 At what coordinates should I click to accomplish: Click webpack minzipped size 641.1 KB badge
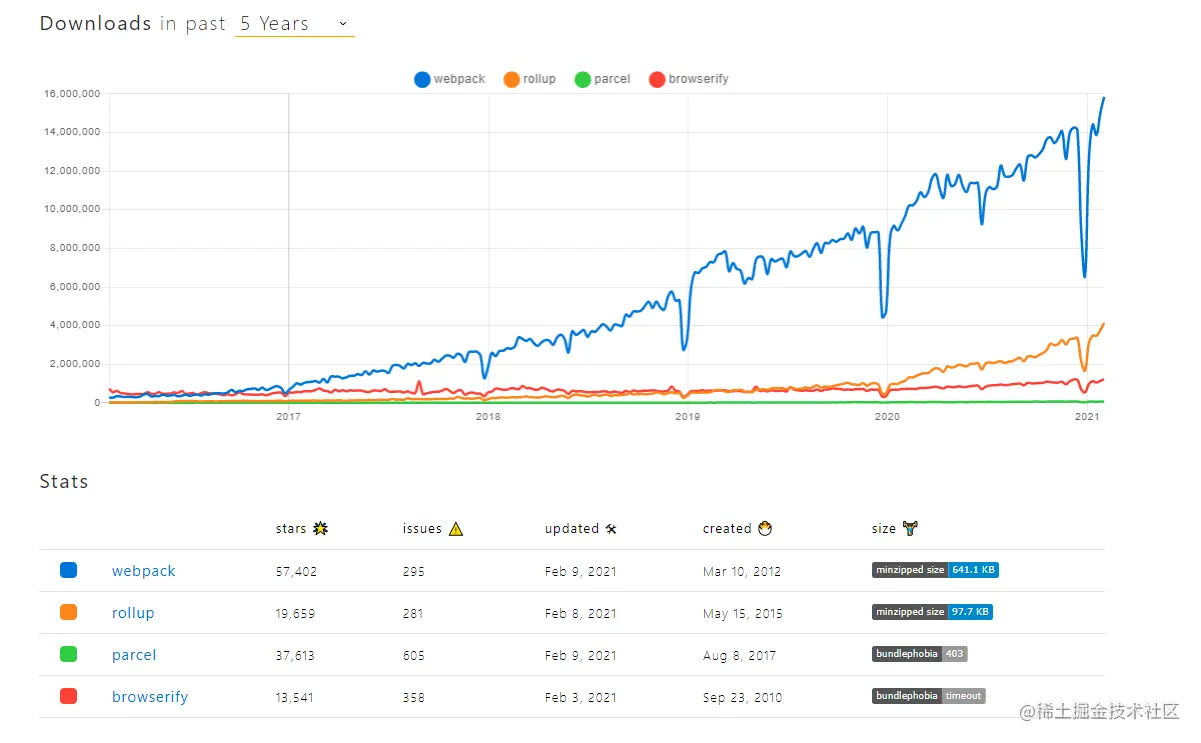pyautogui.click(x=935, y=570)
